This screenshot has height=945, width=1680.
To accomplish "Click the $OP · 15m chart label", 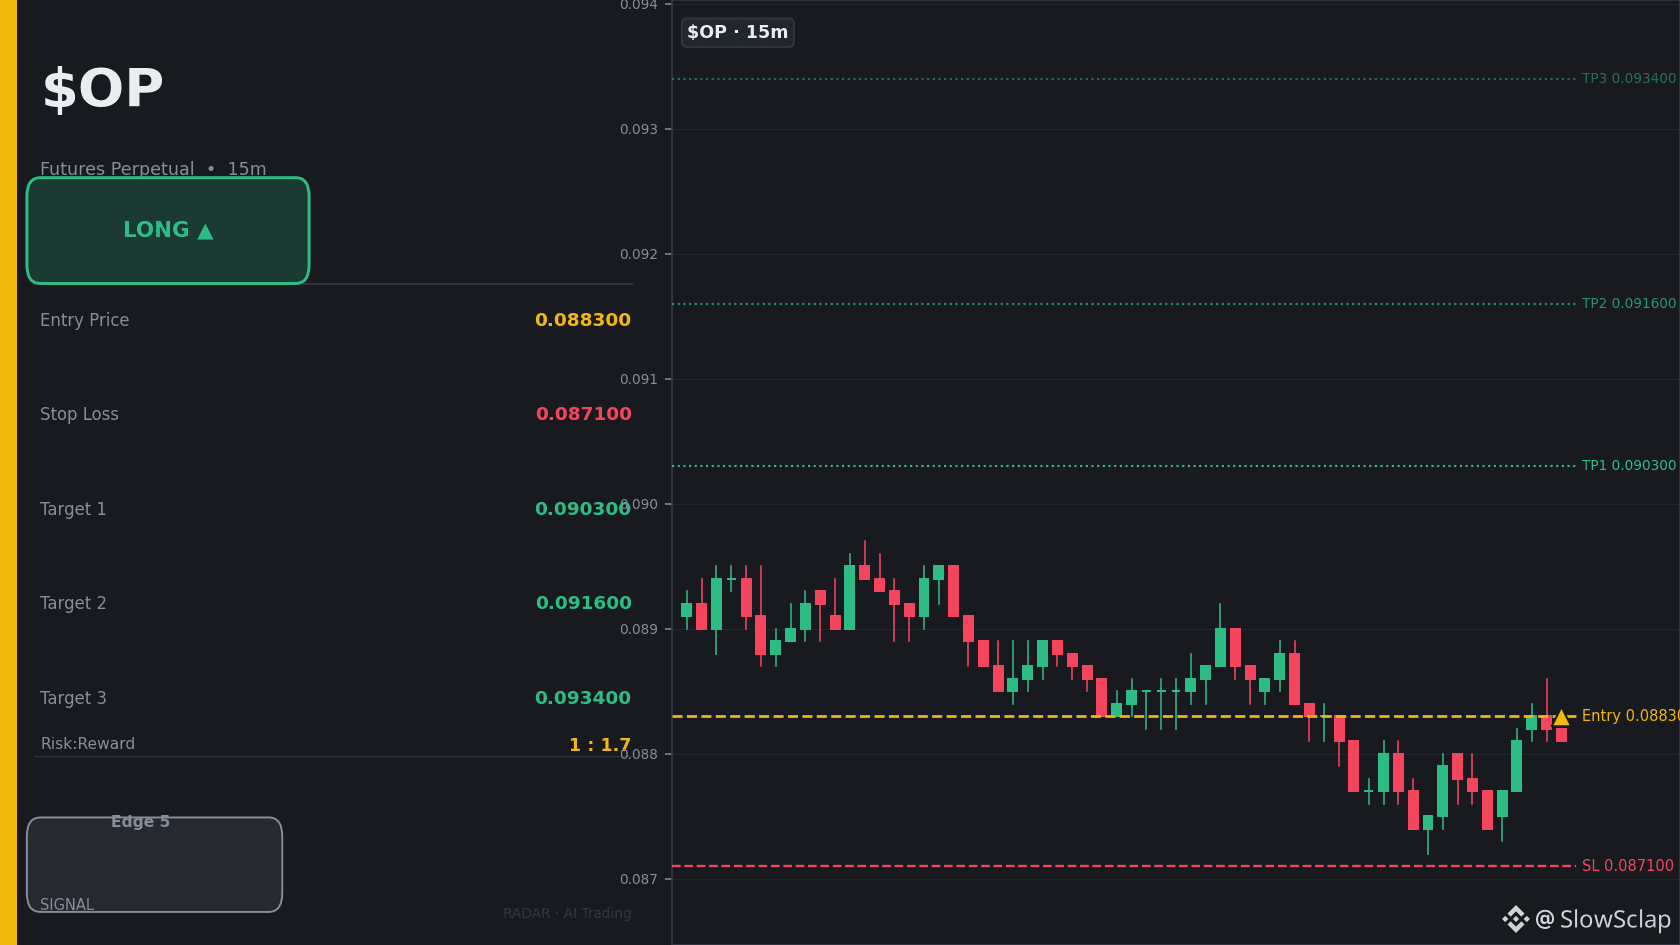I will coord(738,32).
